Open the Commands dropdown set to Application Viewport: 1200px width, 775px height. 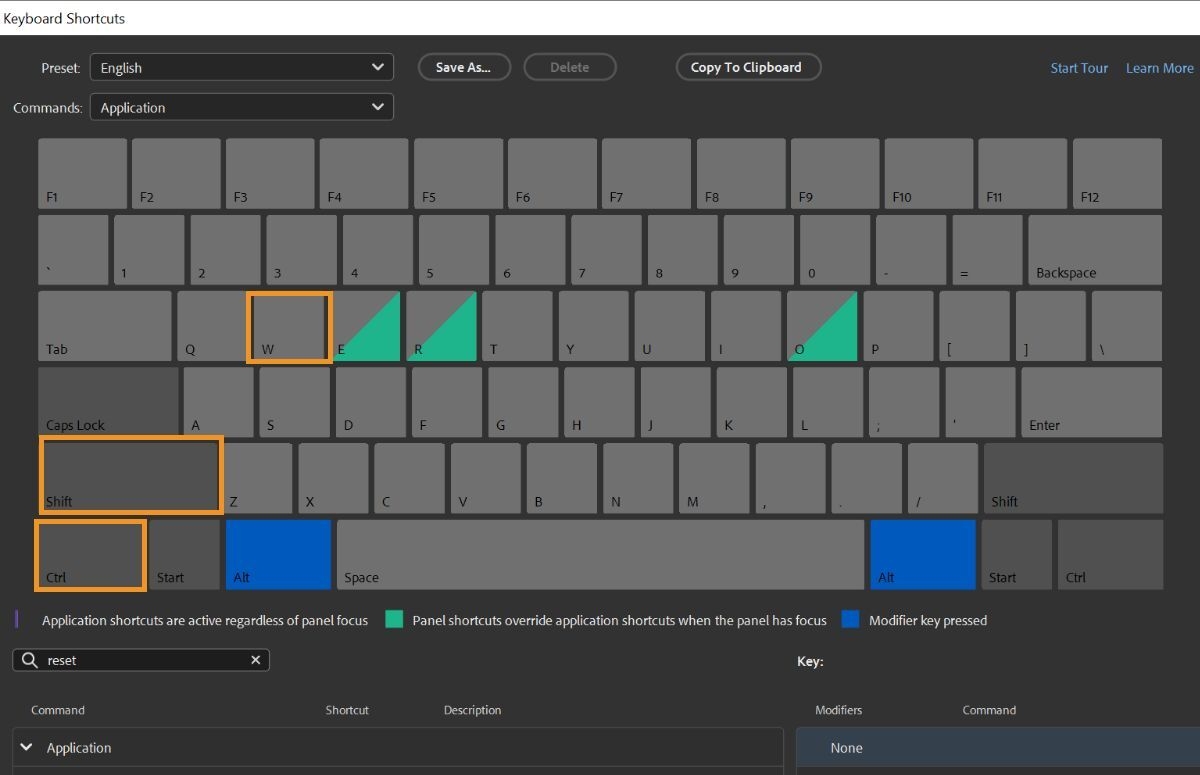241,107
